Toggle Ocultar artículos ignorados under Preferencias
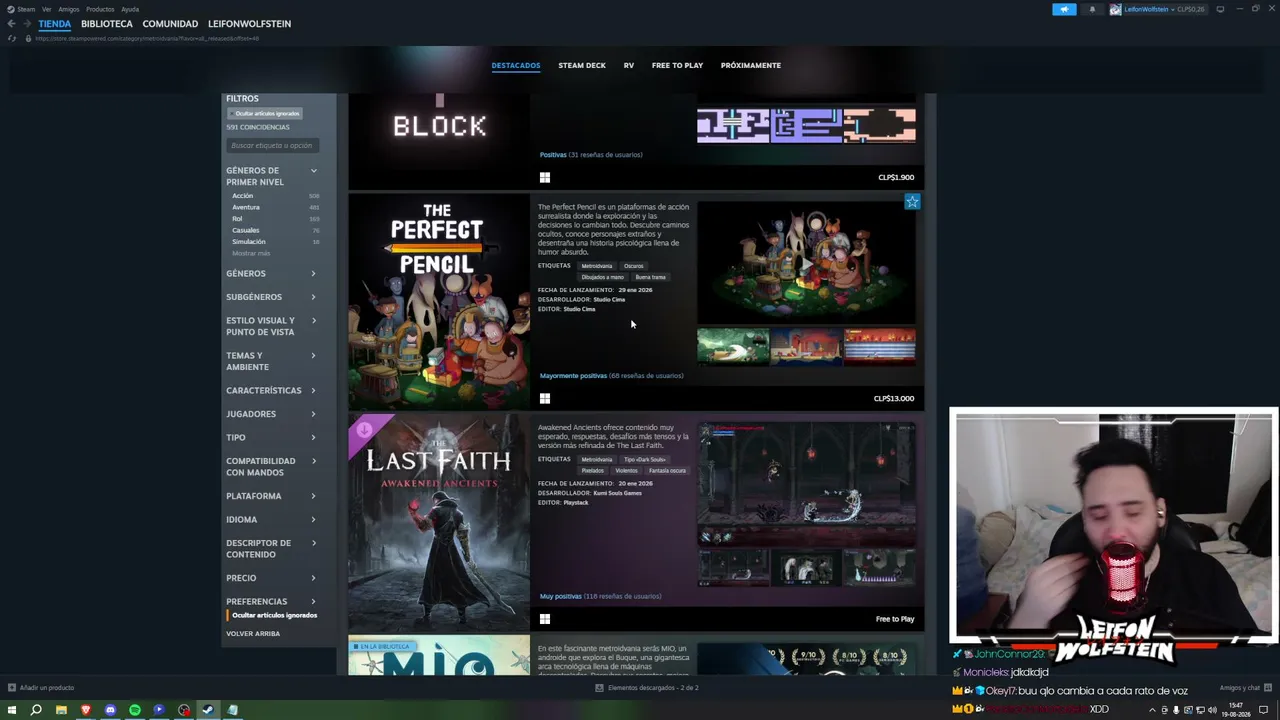 coord(274,615)
